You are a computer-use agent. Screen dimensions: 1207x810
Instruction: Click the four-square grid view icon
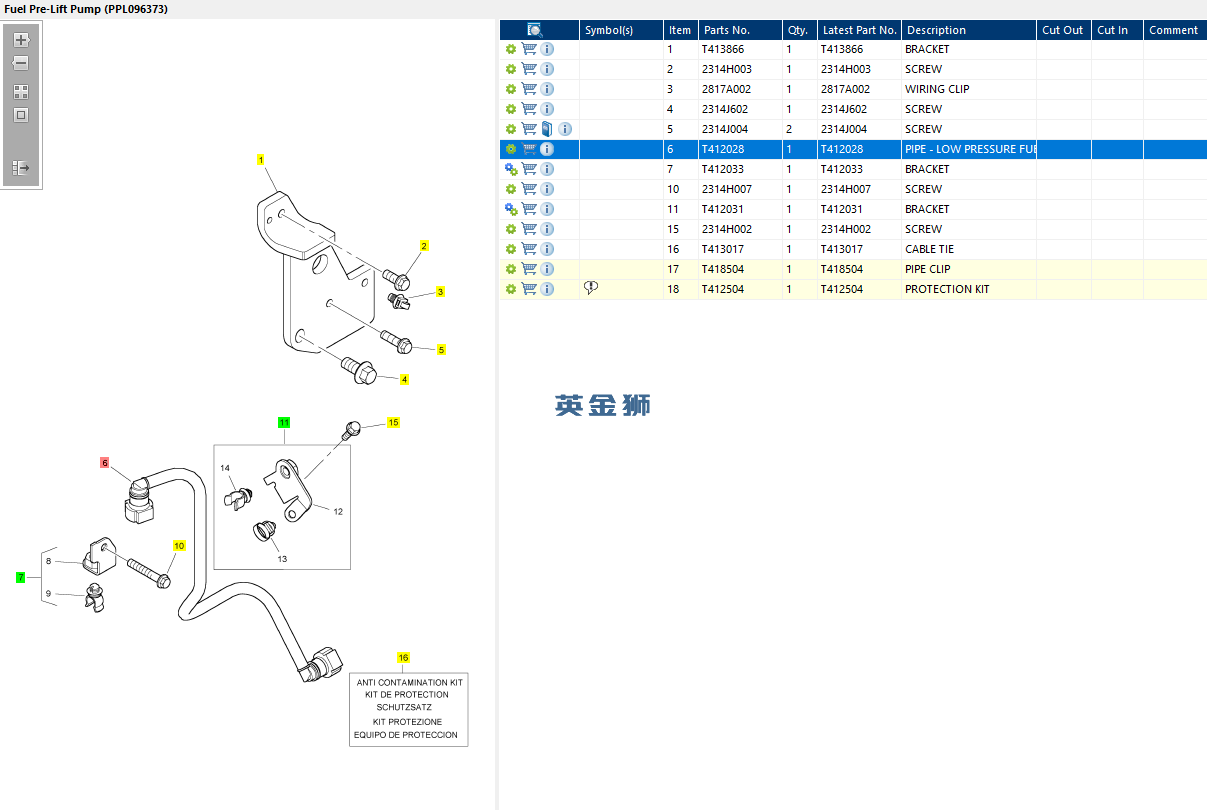pos(21,91)
